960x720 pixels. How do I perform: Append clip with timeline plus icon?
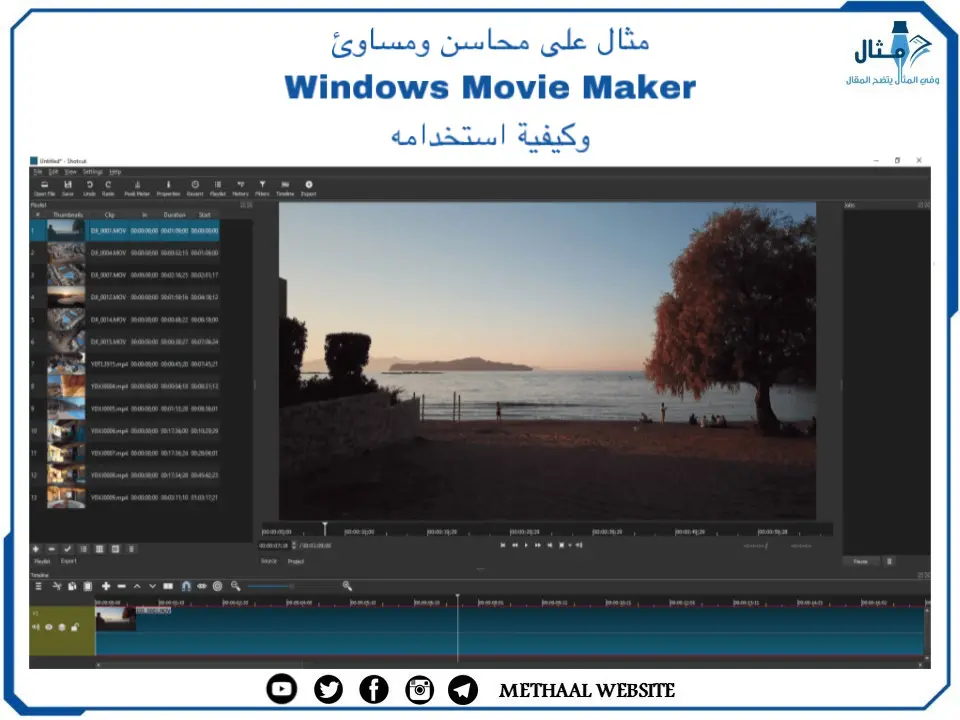(x=105, y=587)
